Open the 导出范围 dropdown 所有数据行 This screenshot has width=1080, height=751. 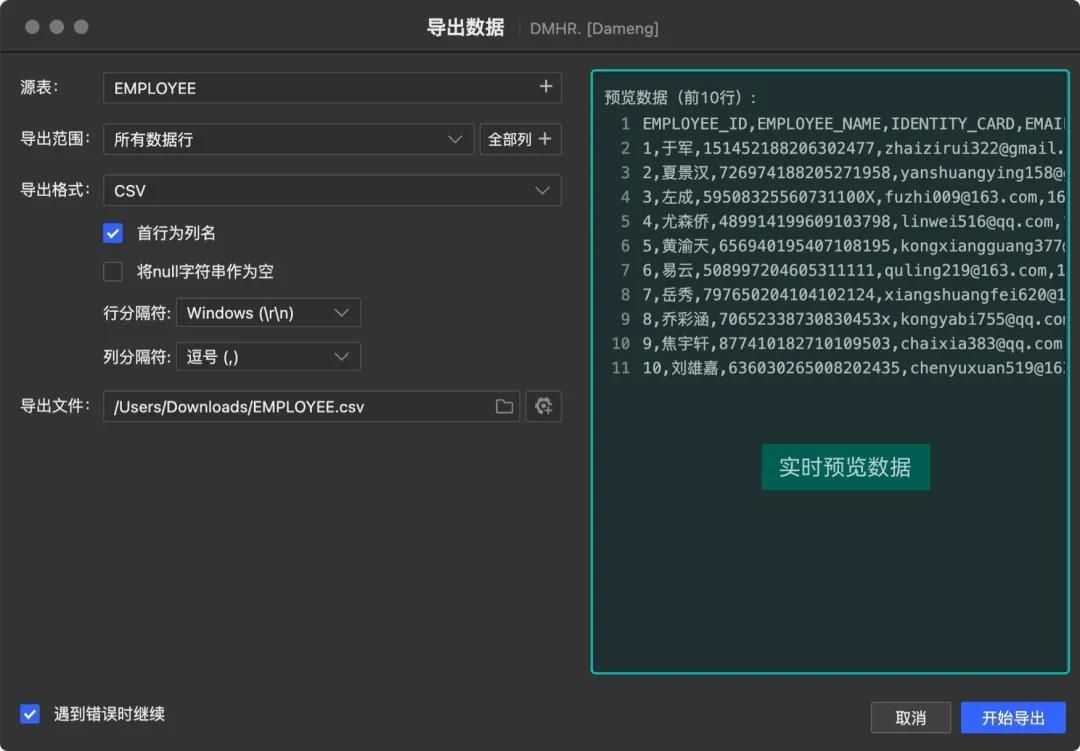coord(289,139)
